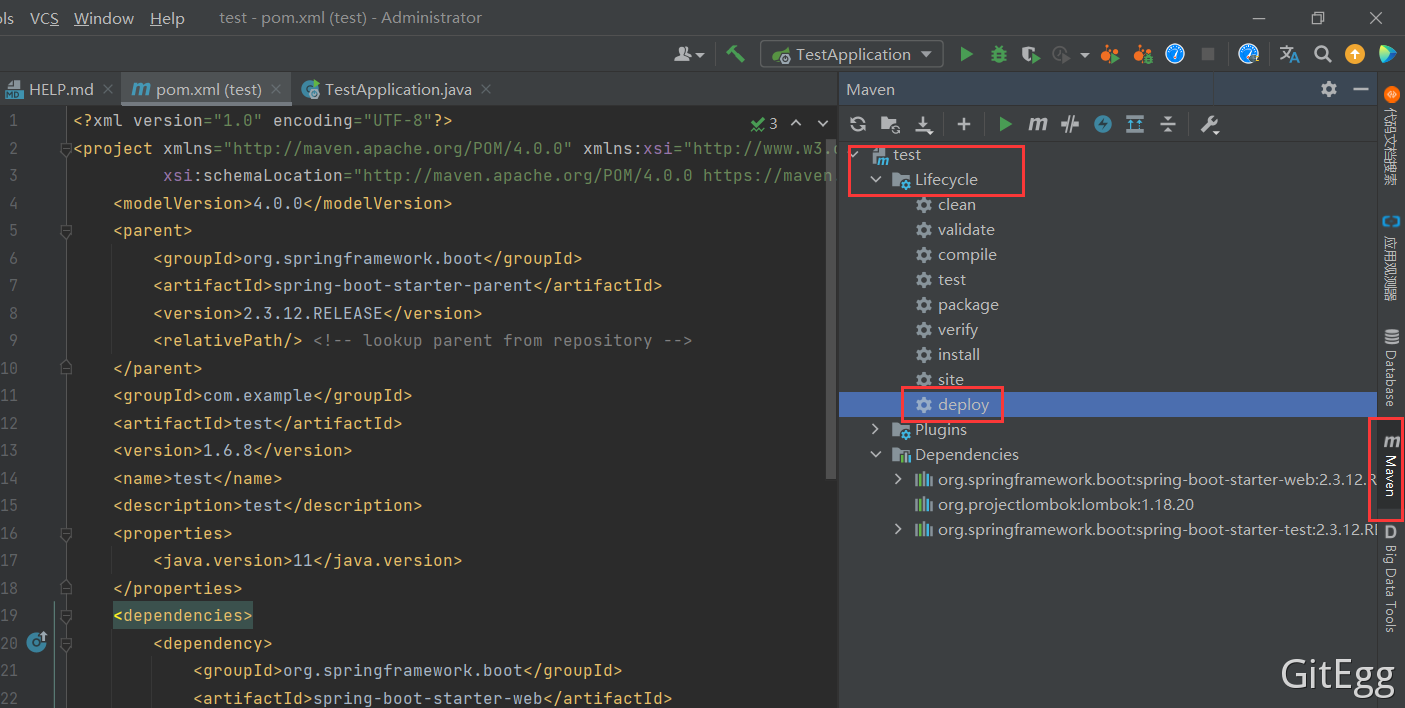Image resolution: width=1405 pixels, height=708 pixels.
Task: Fold the parent tag at line 5
Action: click(66, 231)
